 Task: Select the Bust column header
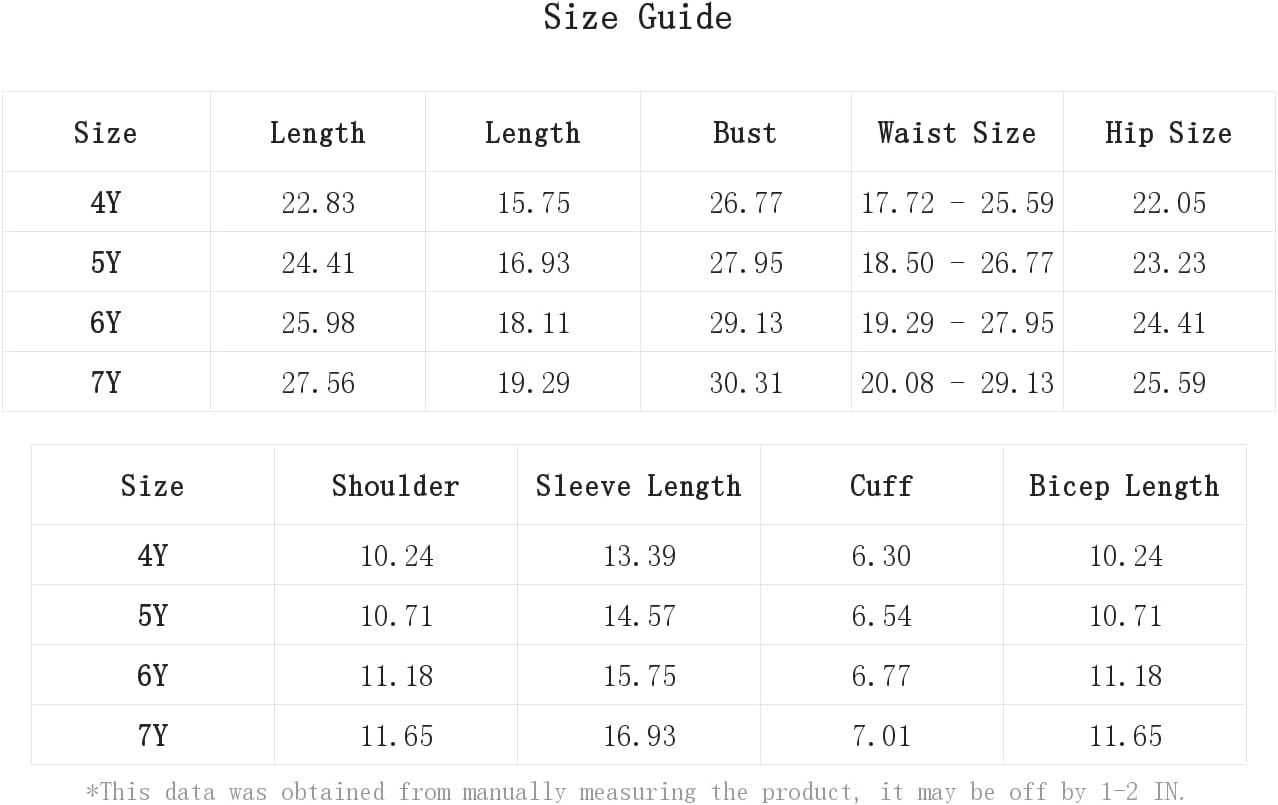pyautogui.click(x=745, y=133)
